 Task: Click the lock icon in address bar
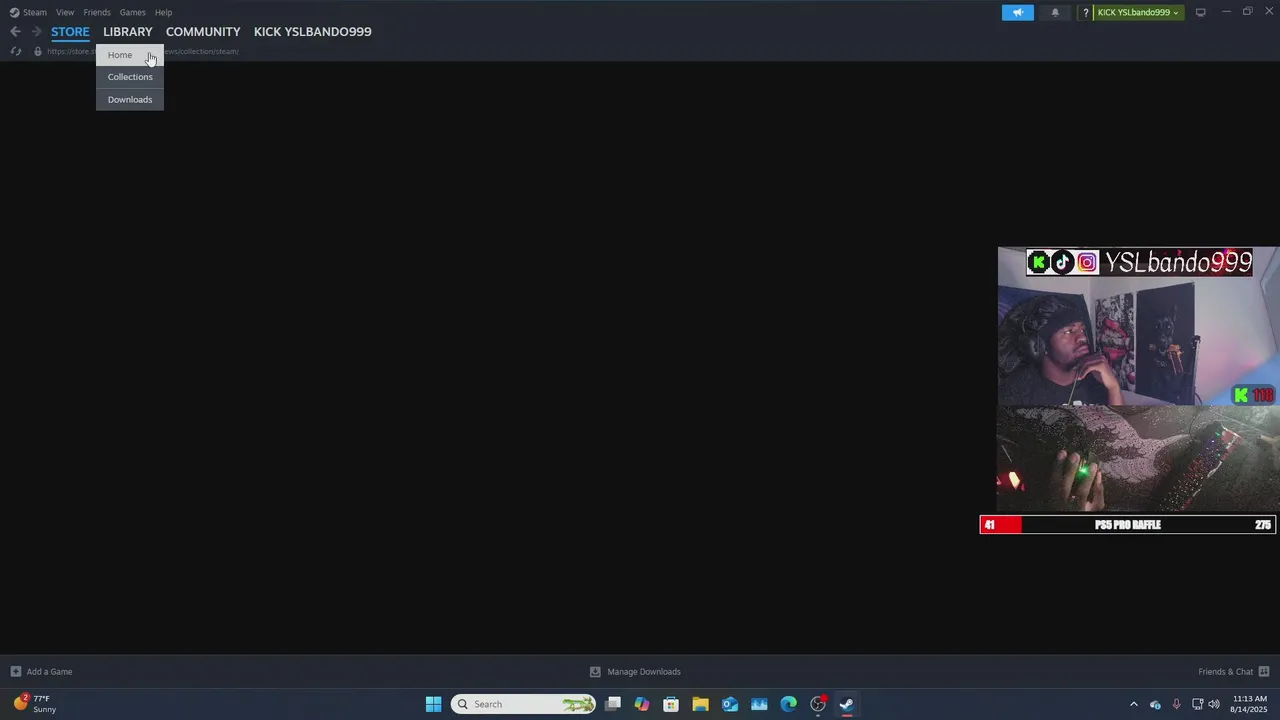(x=38, y=51)
